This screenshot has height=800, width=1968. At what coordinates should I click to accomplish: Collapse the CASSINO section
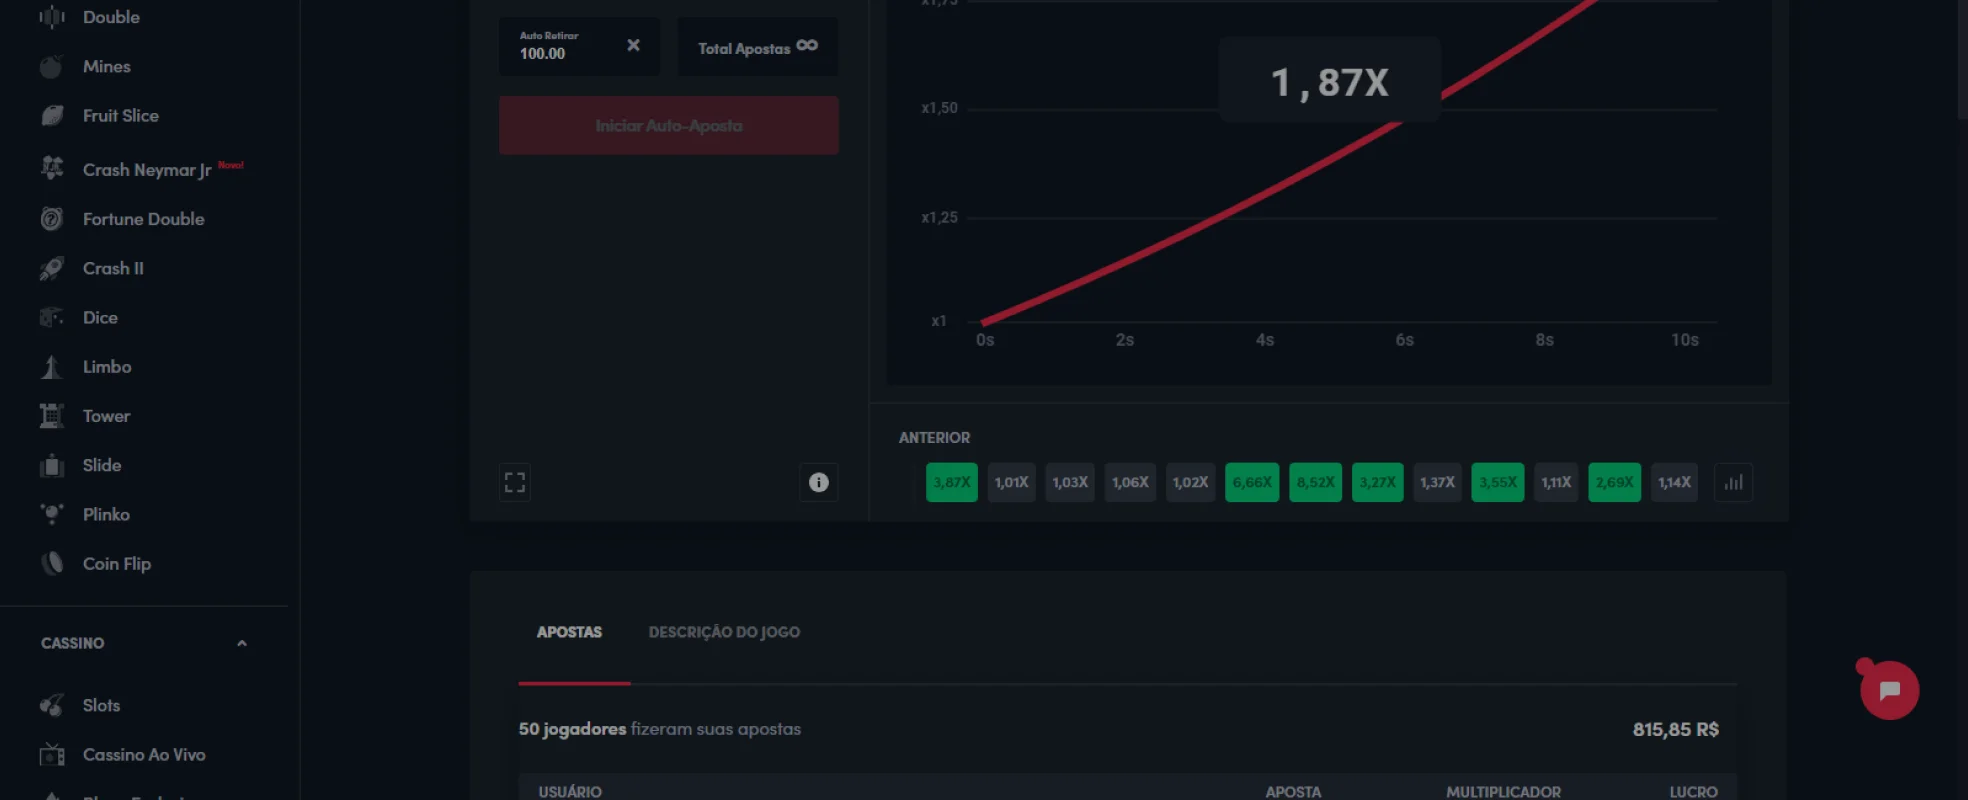[241, 644]
